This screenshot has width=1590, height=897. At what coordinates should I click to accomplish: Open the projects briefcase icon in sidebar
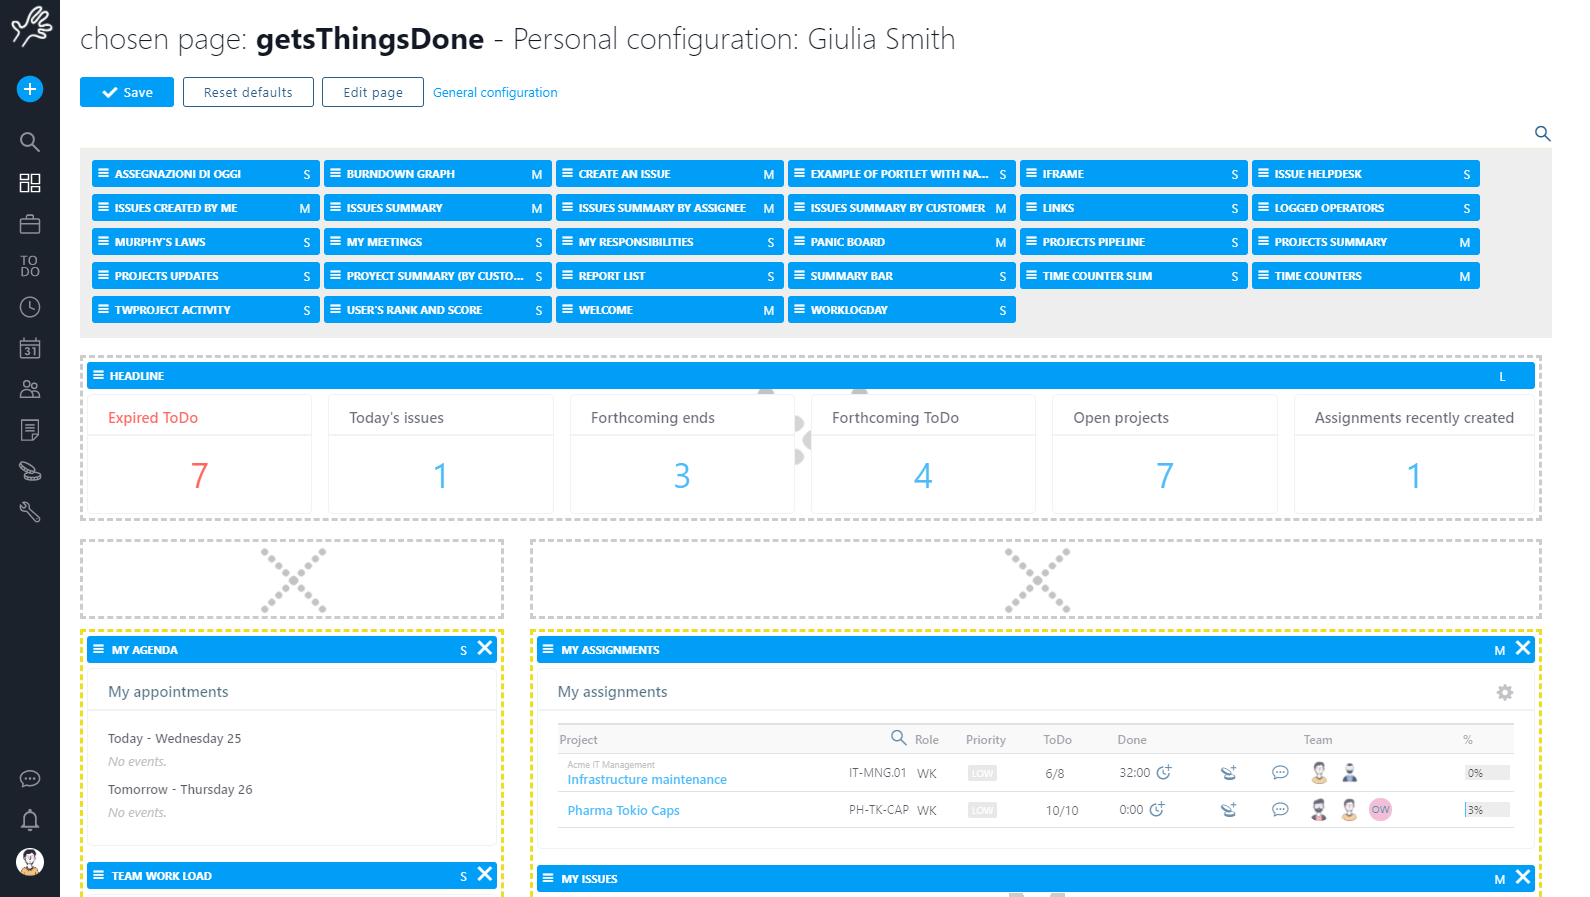30,225
